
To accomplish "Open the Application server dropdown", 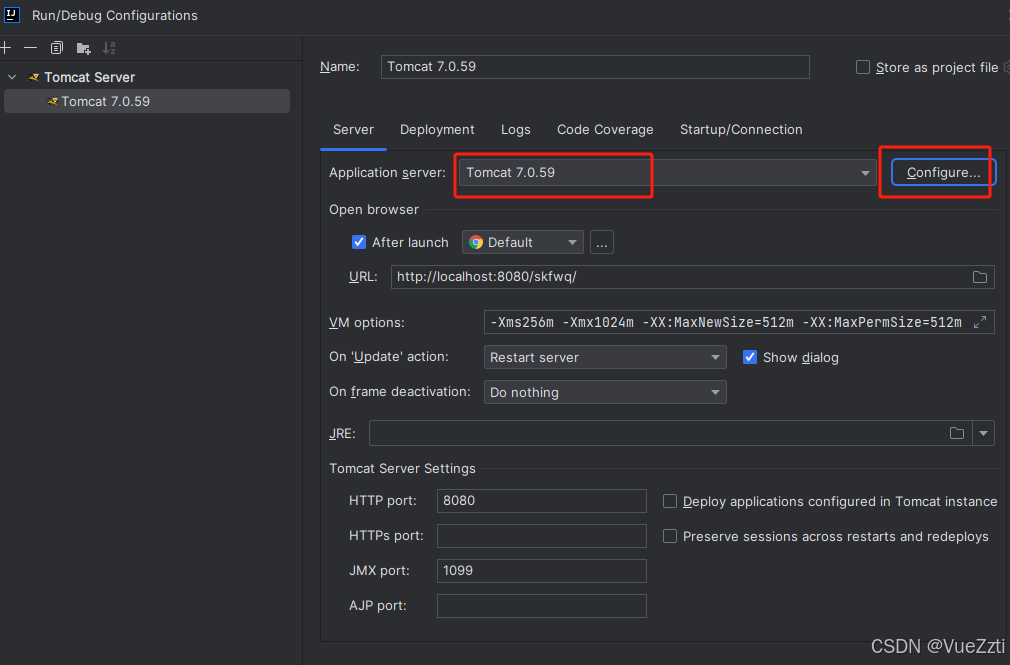I will pyautogui.click(x=667, y=173).
